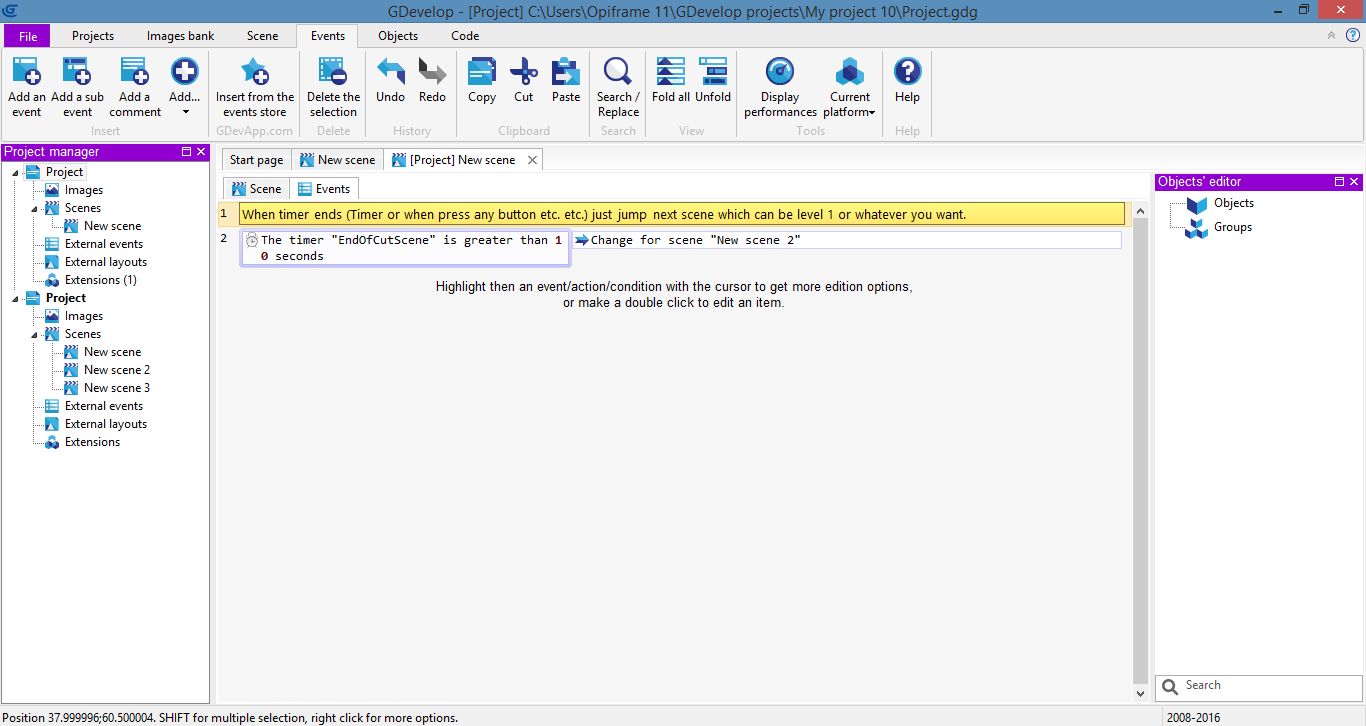Viewport: 1366px width, 726px height.
Task: Click Add a comment icon
Action: click(x=135, y=74)
